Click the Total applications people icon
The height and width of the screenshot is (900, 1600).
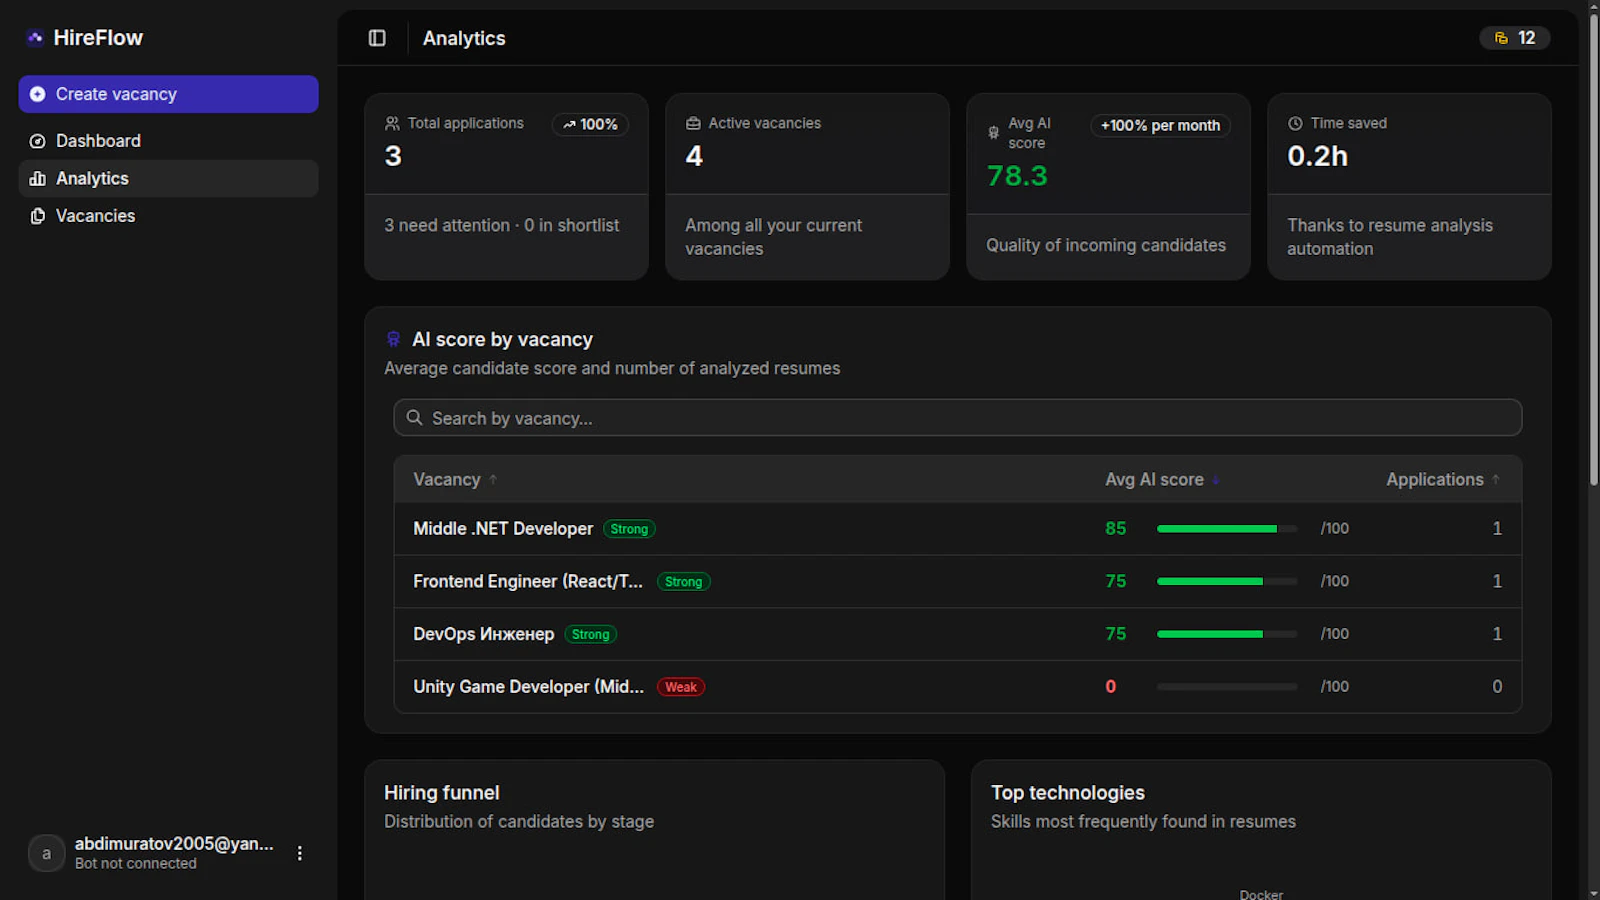[392, 123]
